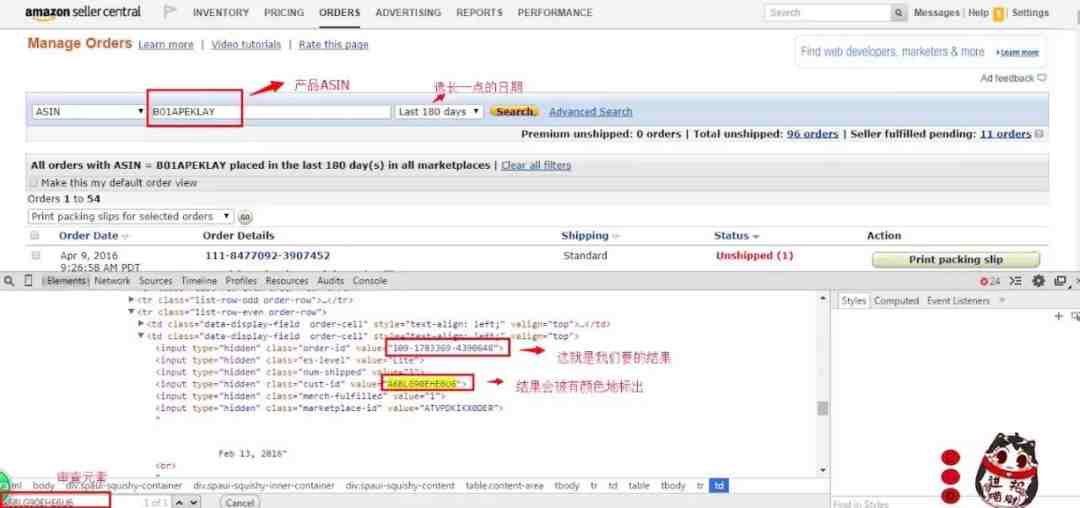The image size is (1080, 508).
Task: Open the INVENTORY menu
Action: coord(220,12)
